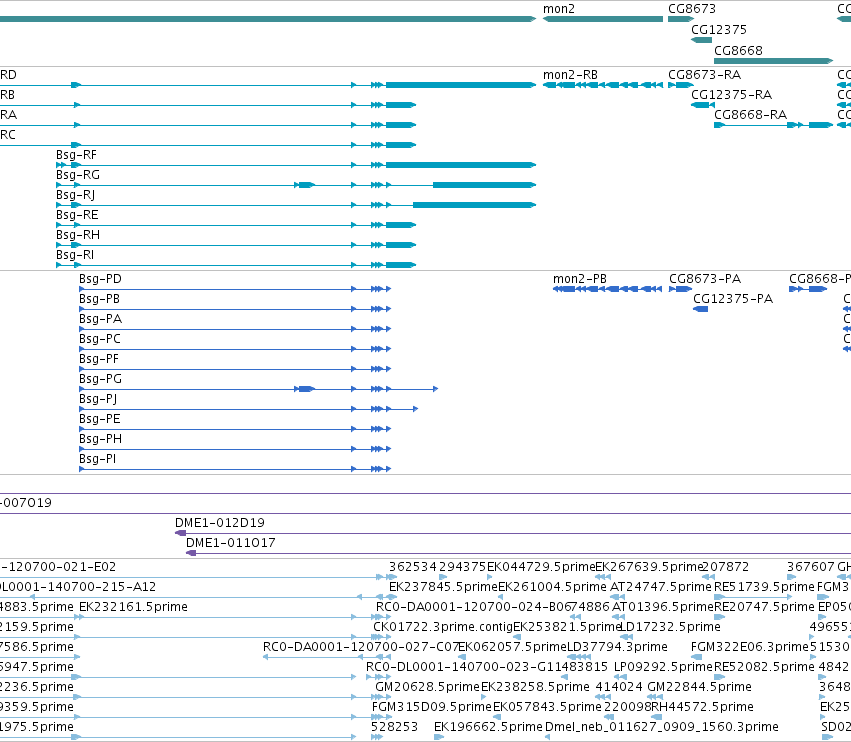Select the Bsg-RE transcript label

tap(77, 215)
